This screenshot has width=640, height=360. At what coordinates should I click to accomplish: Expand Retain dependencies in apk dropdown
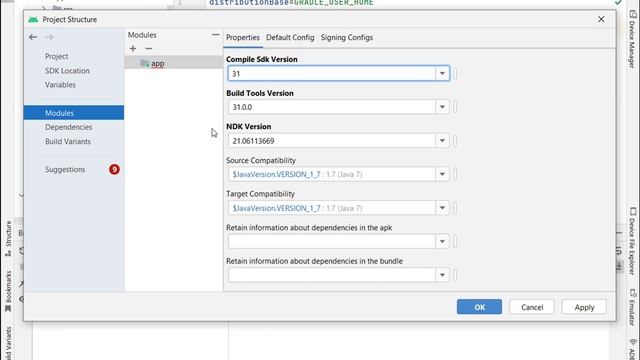(442, 242)
